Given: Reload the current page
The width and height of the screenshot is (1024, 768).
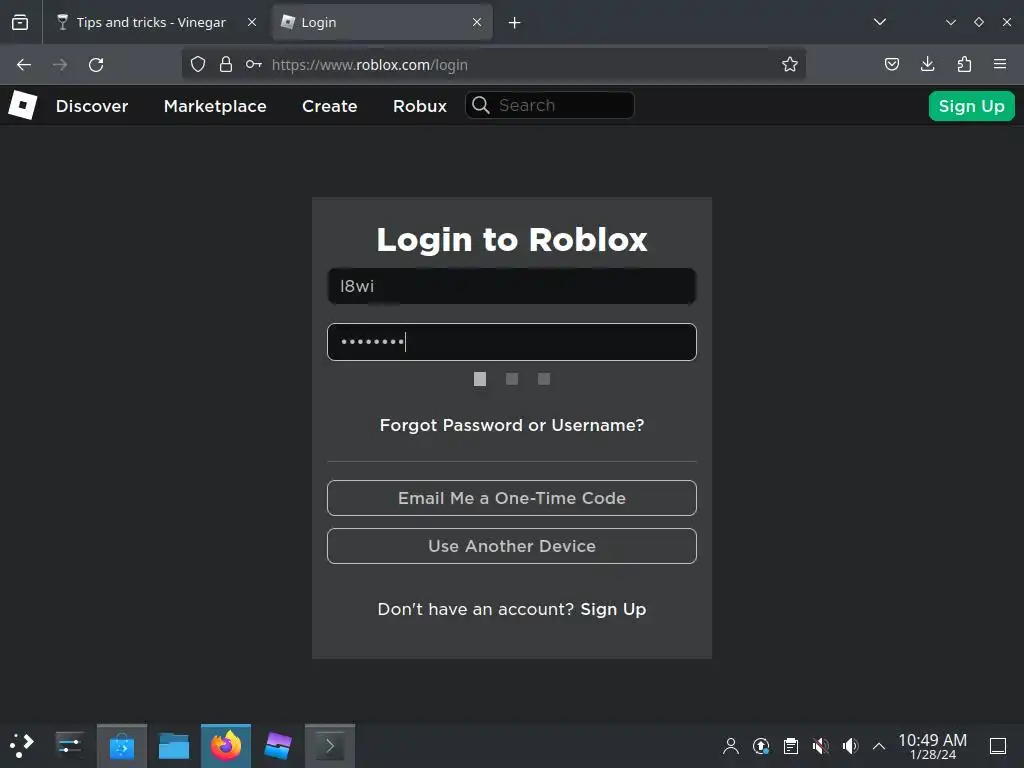Looking at the screenshot, I should tap(96, 65).
